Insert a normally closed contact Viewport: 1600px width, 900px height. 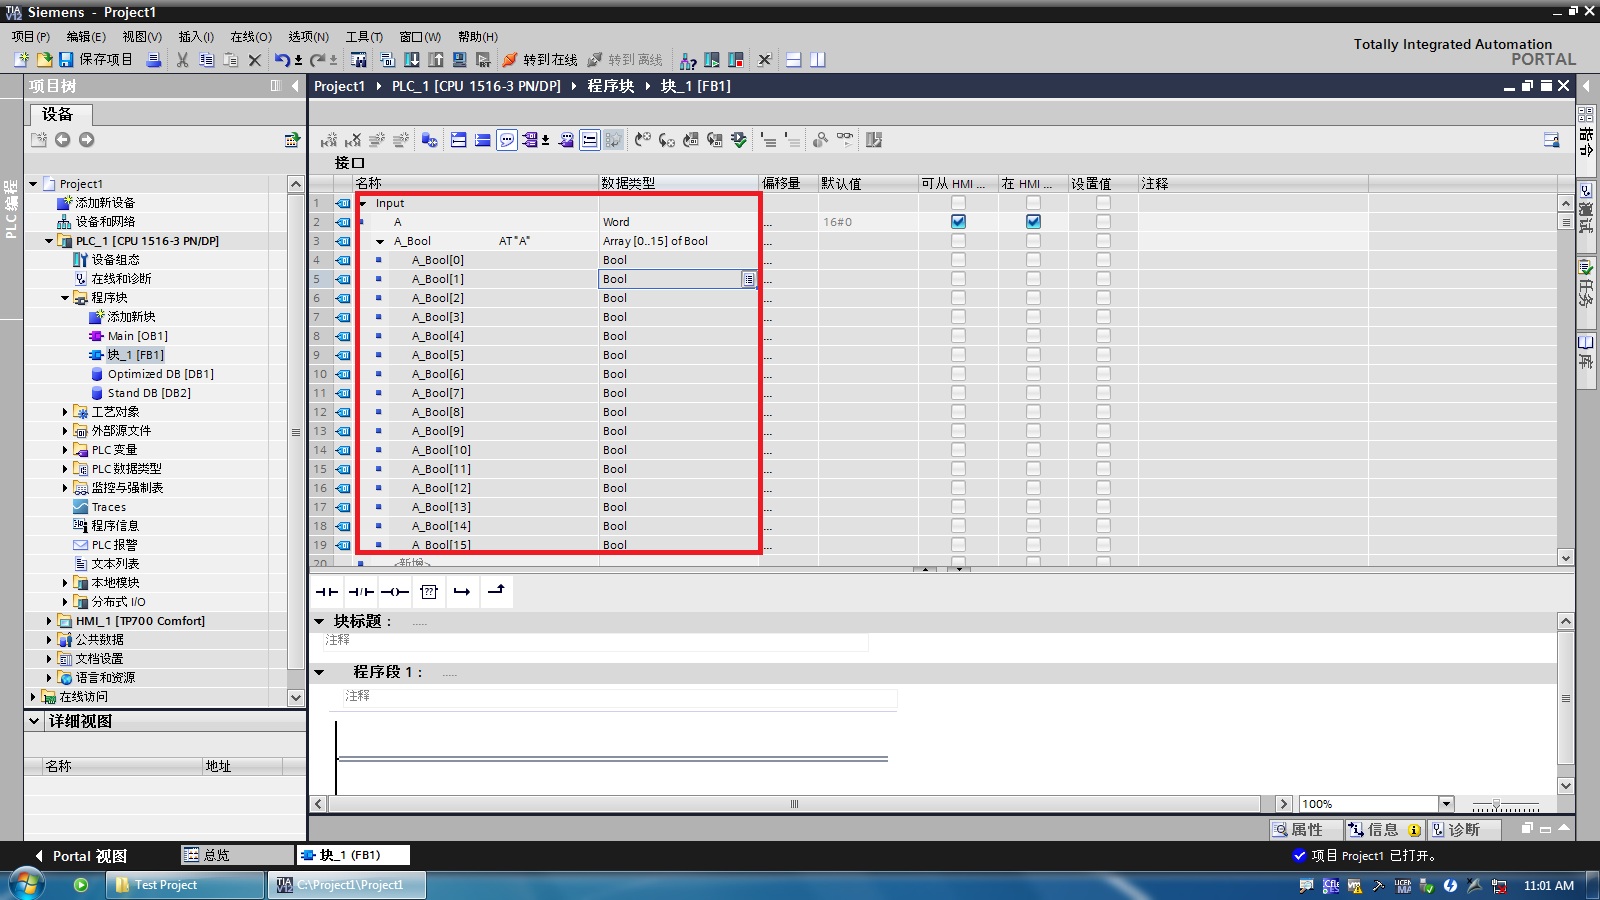[x=361, y=592]
